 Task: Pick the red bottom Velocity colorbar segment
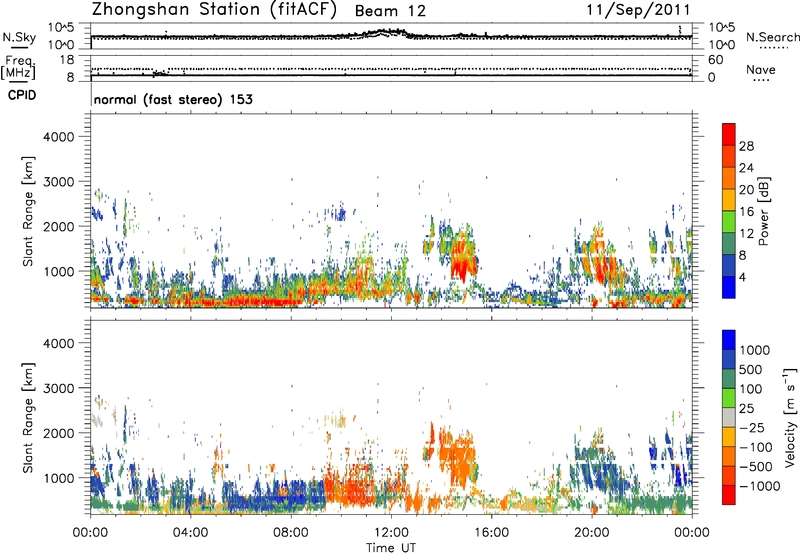(729, 495)
